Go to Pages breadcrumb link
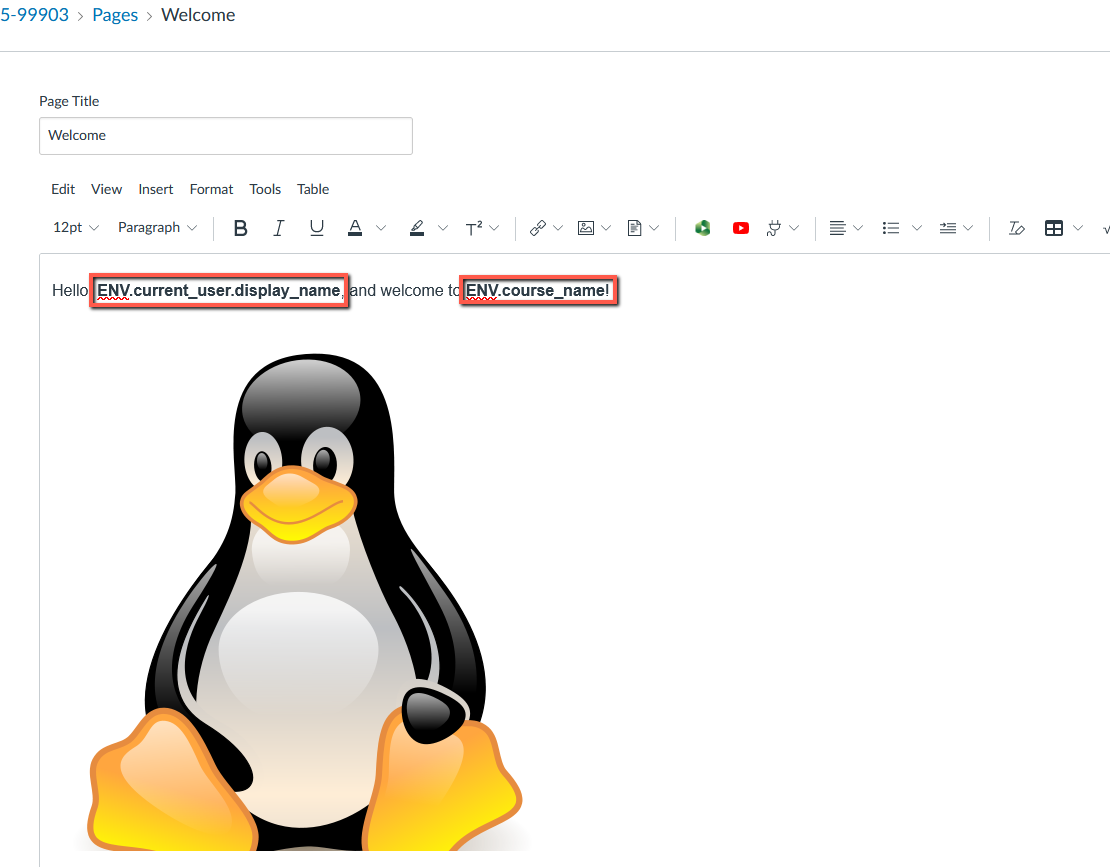1110x867 pixels. 115,15
